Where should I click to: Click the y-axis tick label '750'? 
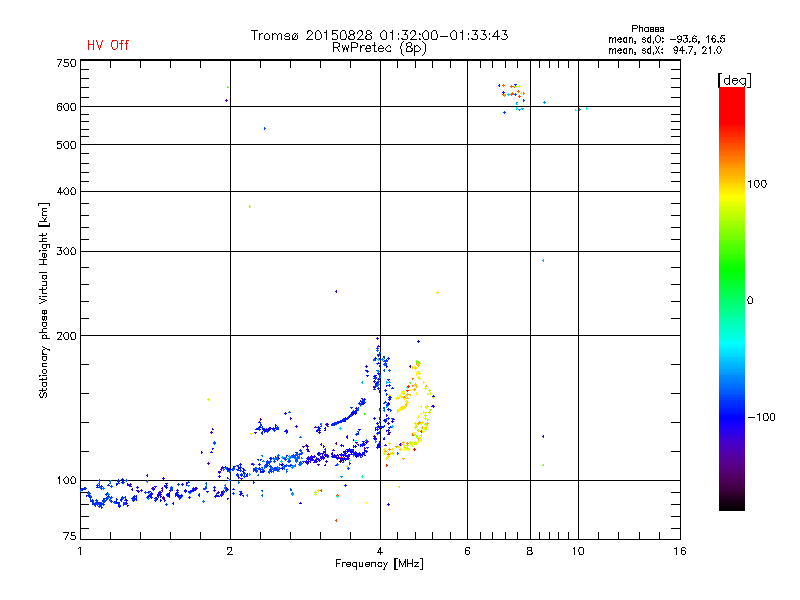pyautogui.click(x=66, y=63)
